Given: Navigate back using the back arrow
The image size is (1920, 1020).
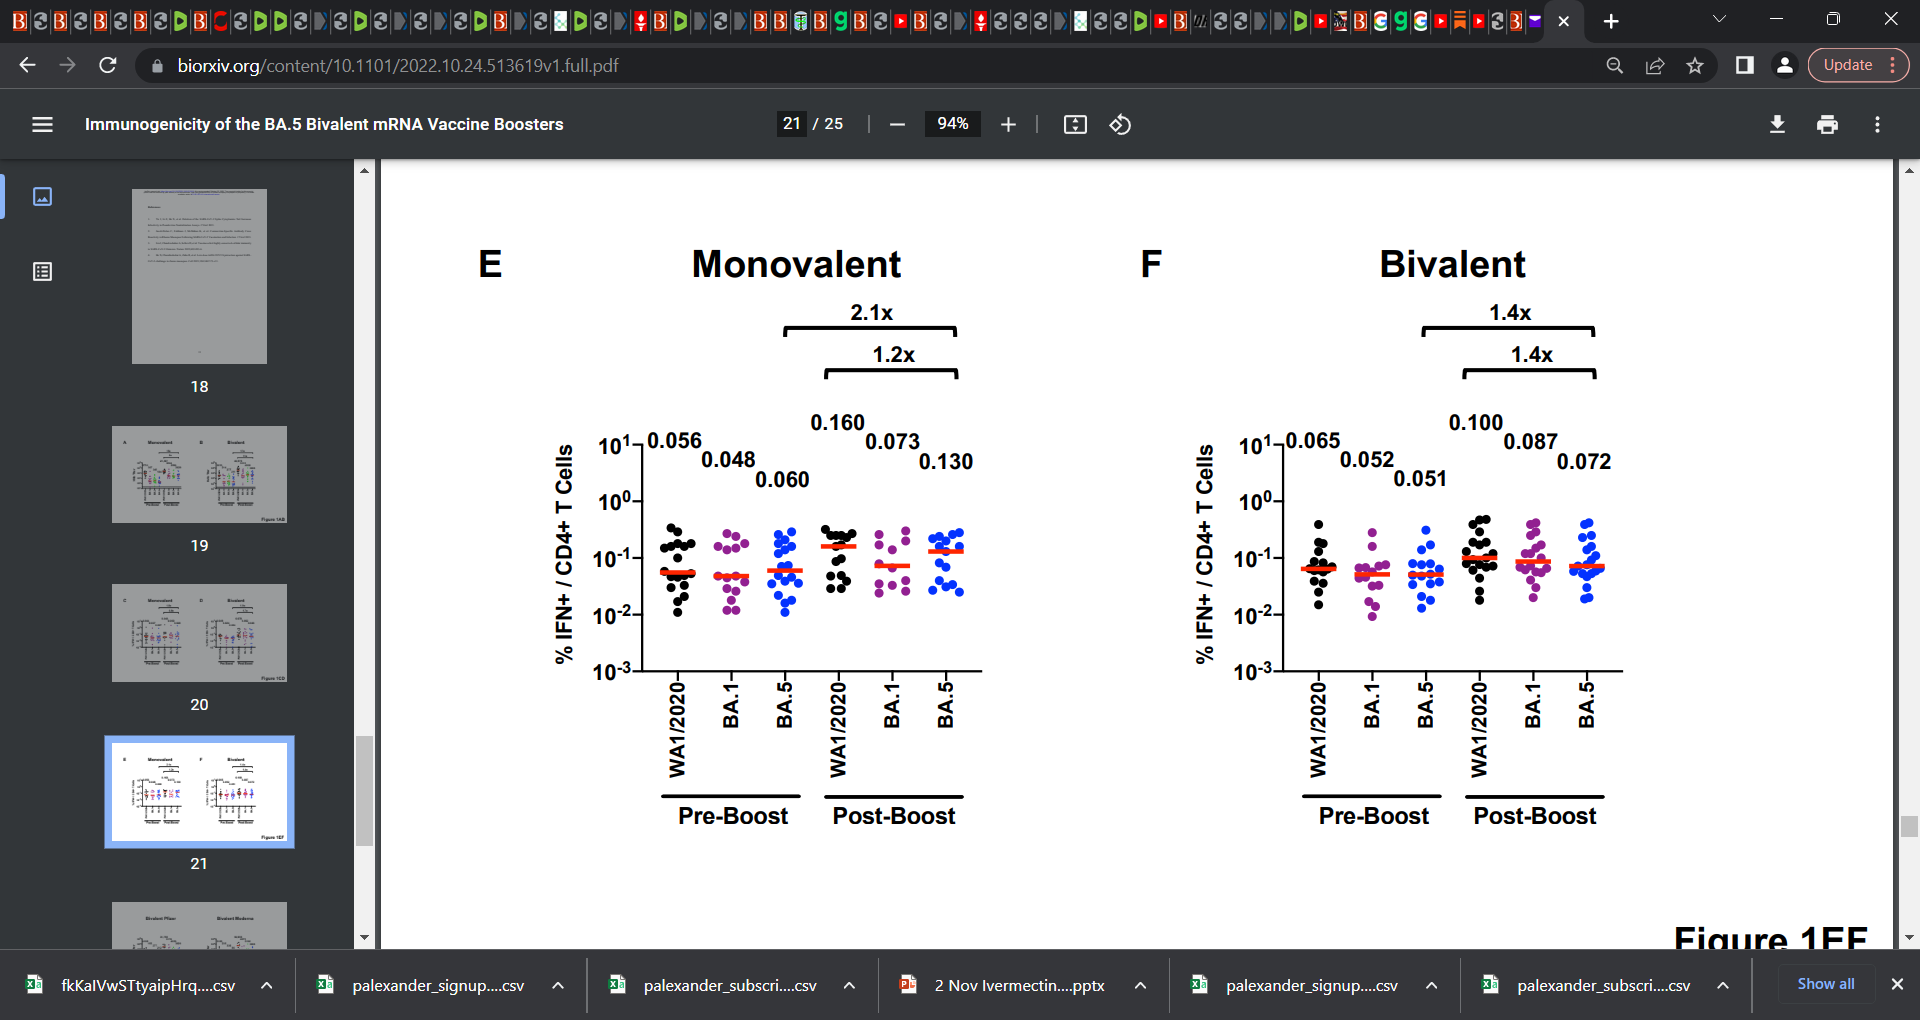Looking at the screenshot, I should 26,65.
